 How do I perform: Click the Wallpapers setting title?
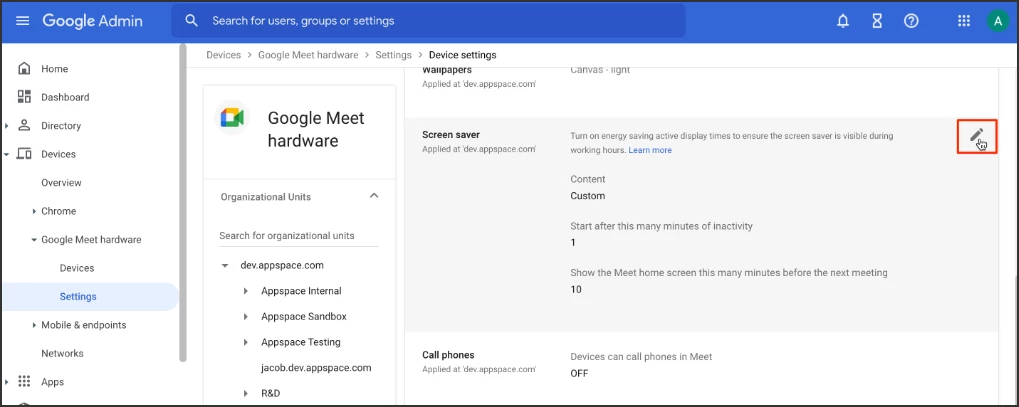[x=447, y=70]
